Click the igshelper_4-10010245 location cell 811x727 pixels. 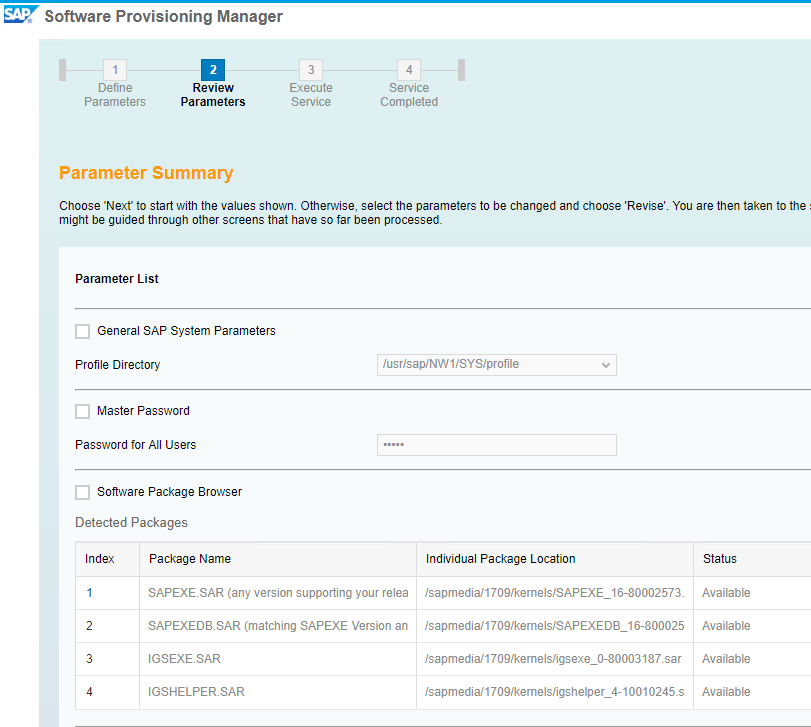point(554,692)
